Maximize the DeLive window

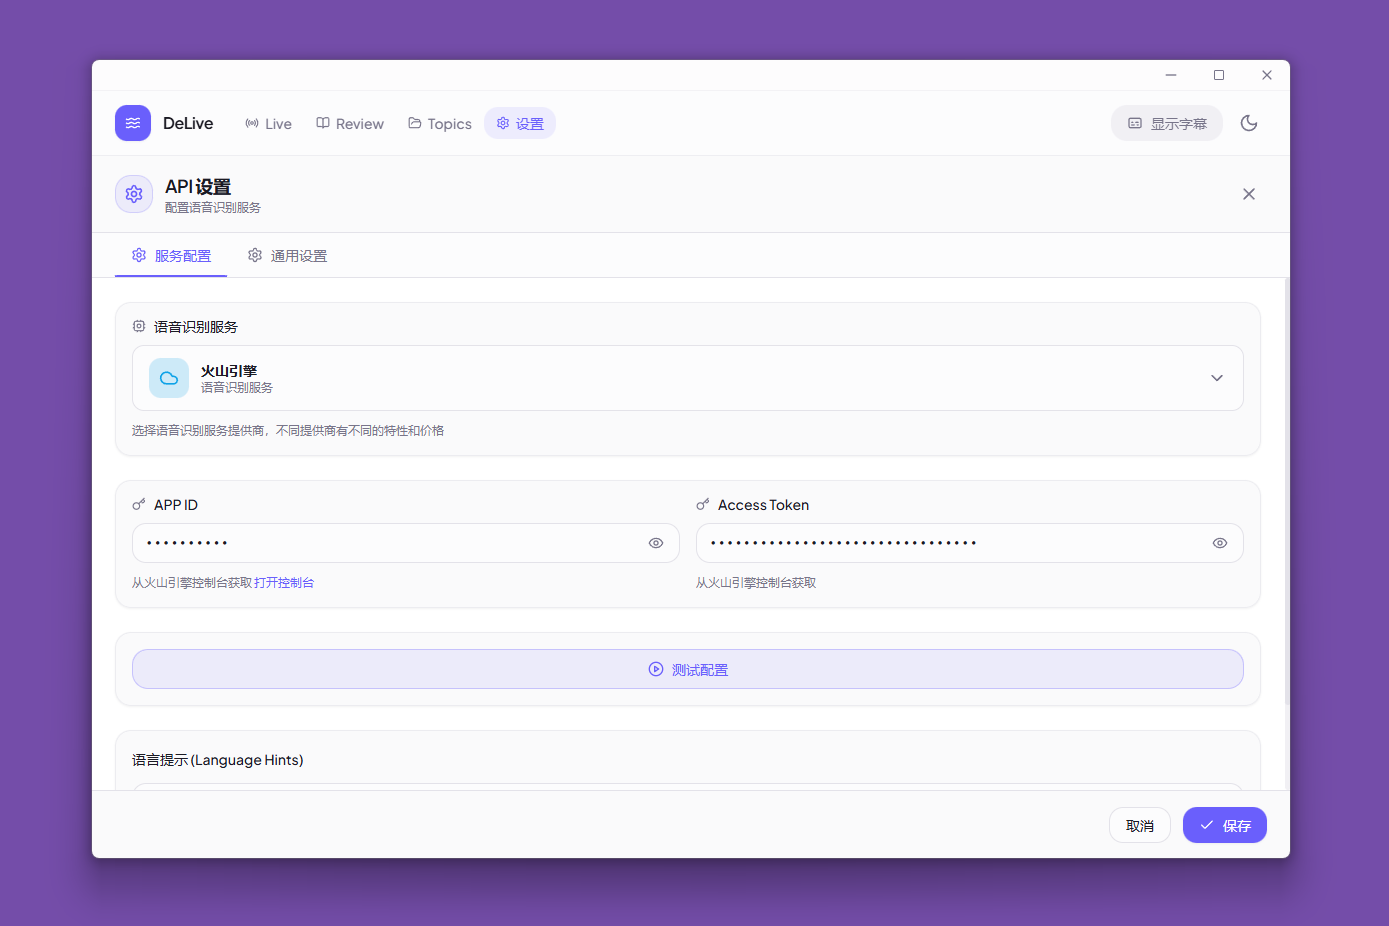tap(1219, 75)
